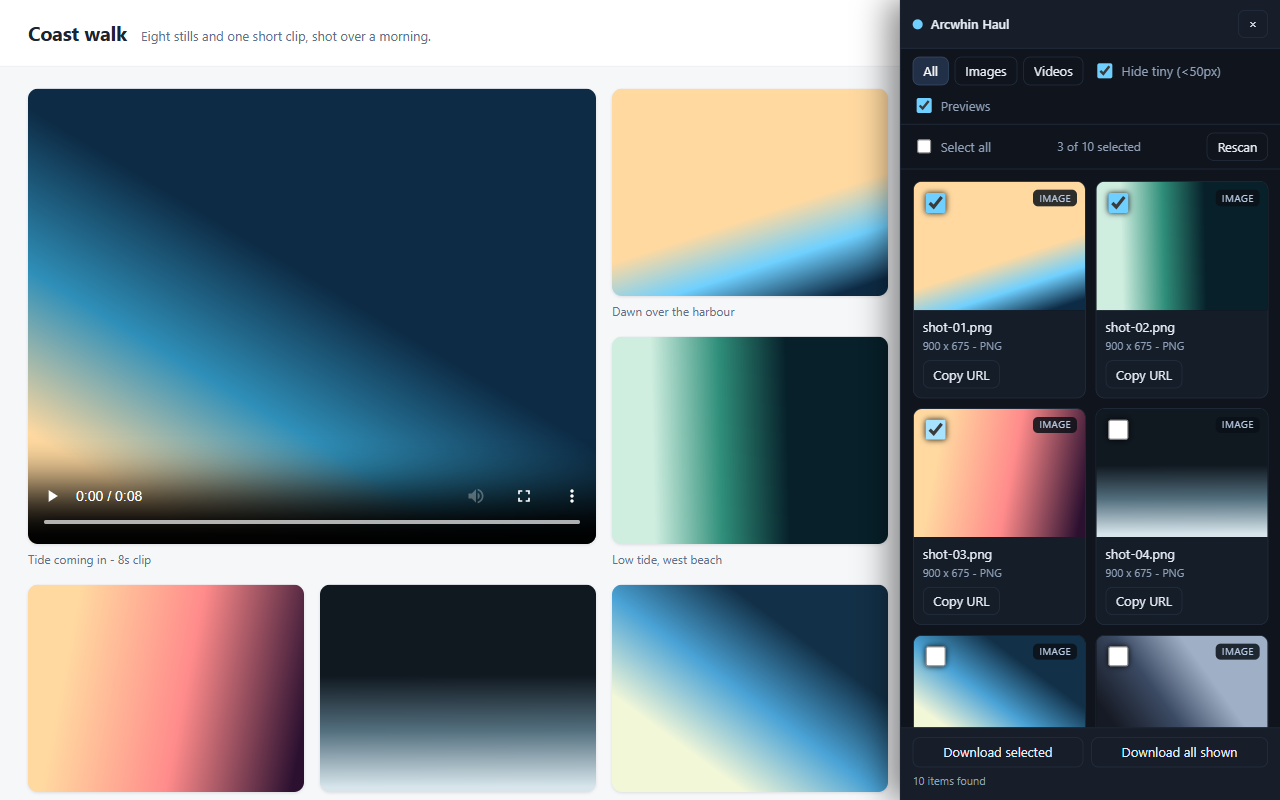Switch to the Videos filter tab

point(1053,71)
